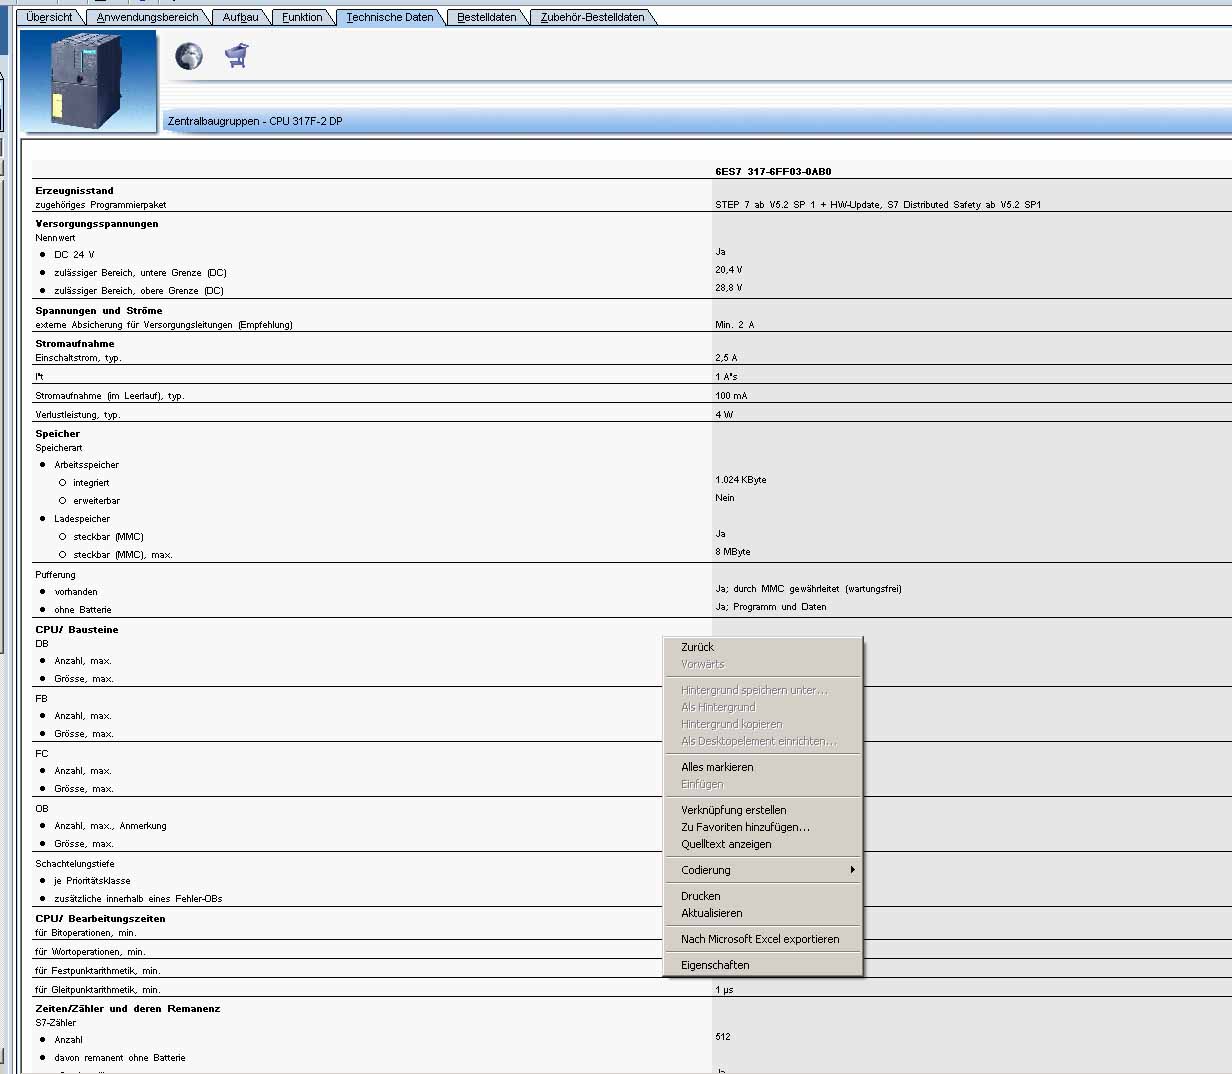Click 'davon remanent ohne Batterie' row label

(x=120, y=1058)
